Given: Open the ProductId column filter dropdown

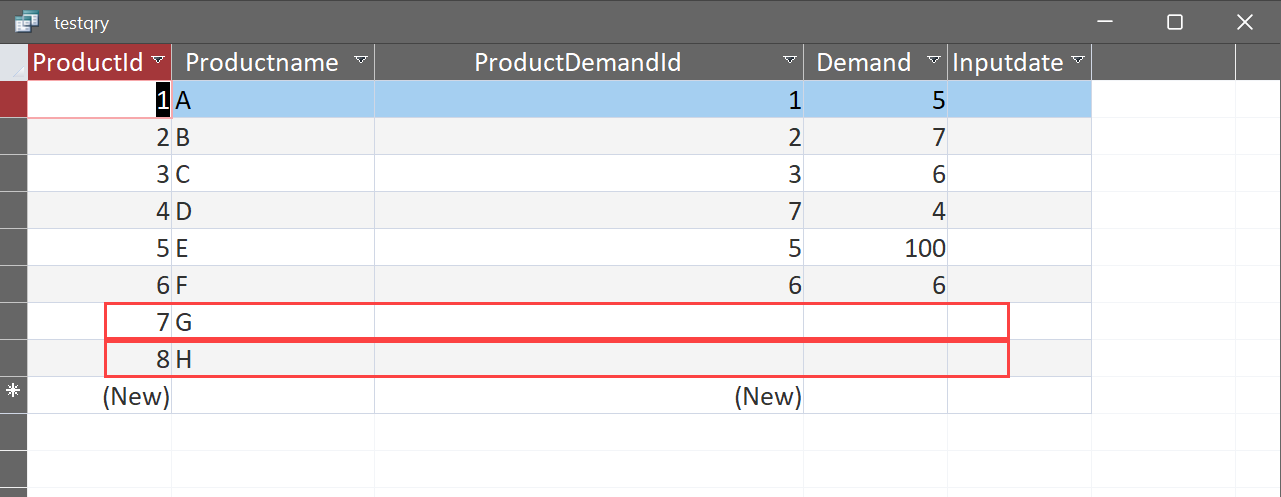Looking at the screenshot, I should [x=158, y=62].
